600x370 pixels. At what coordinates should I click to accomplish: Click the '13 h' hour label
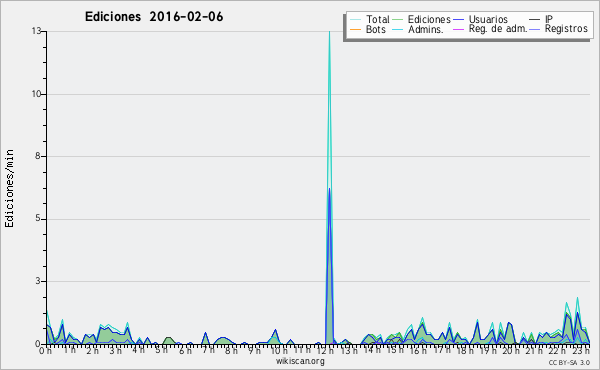pyautogui.click(x=349, y=350)
